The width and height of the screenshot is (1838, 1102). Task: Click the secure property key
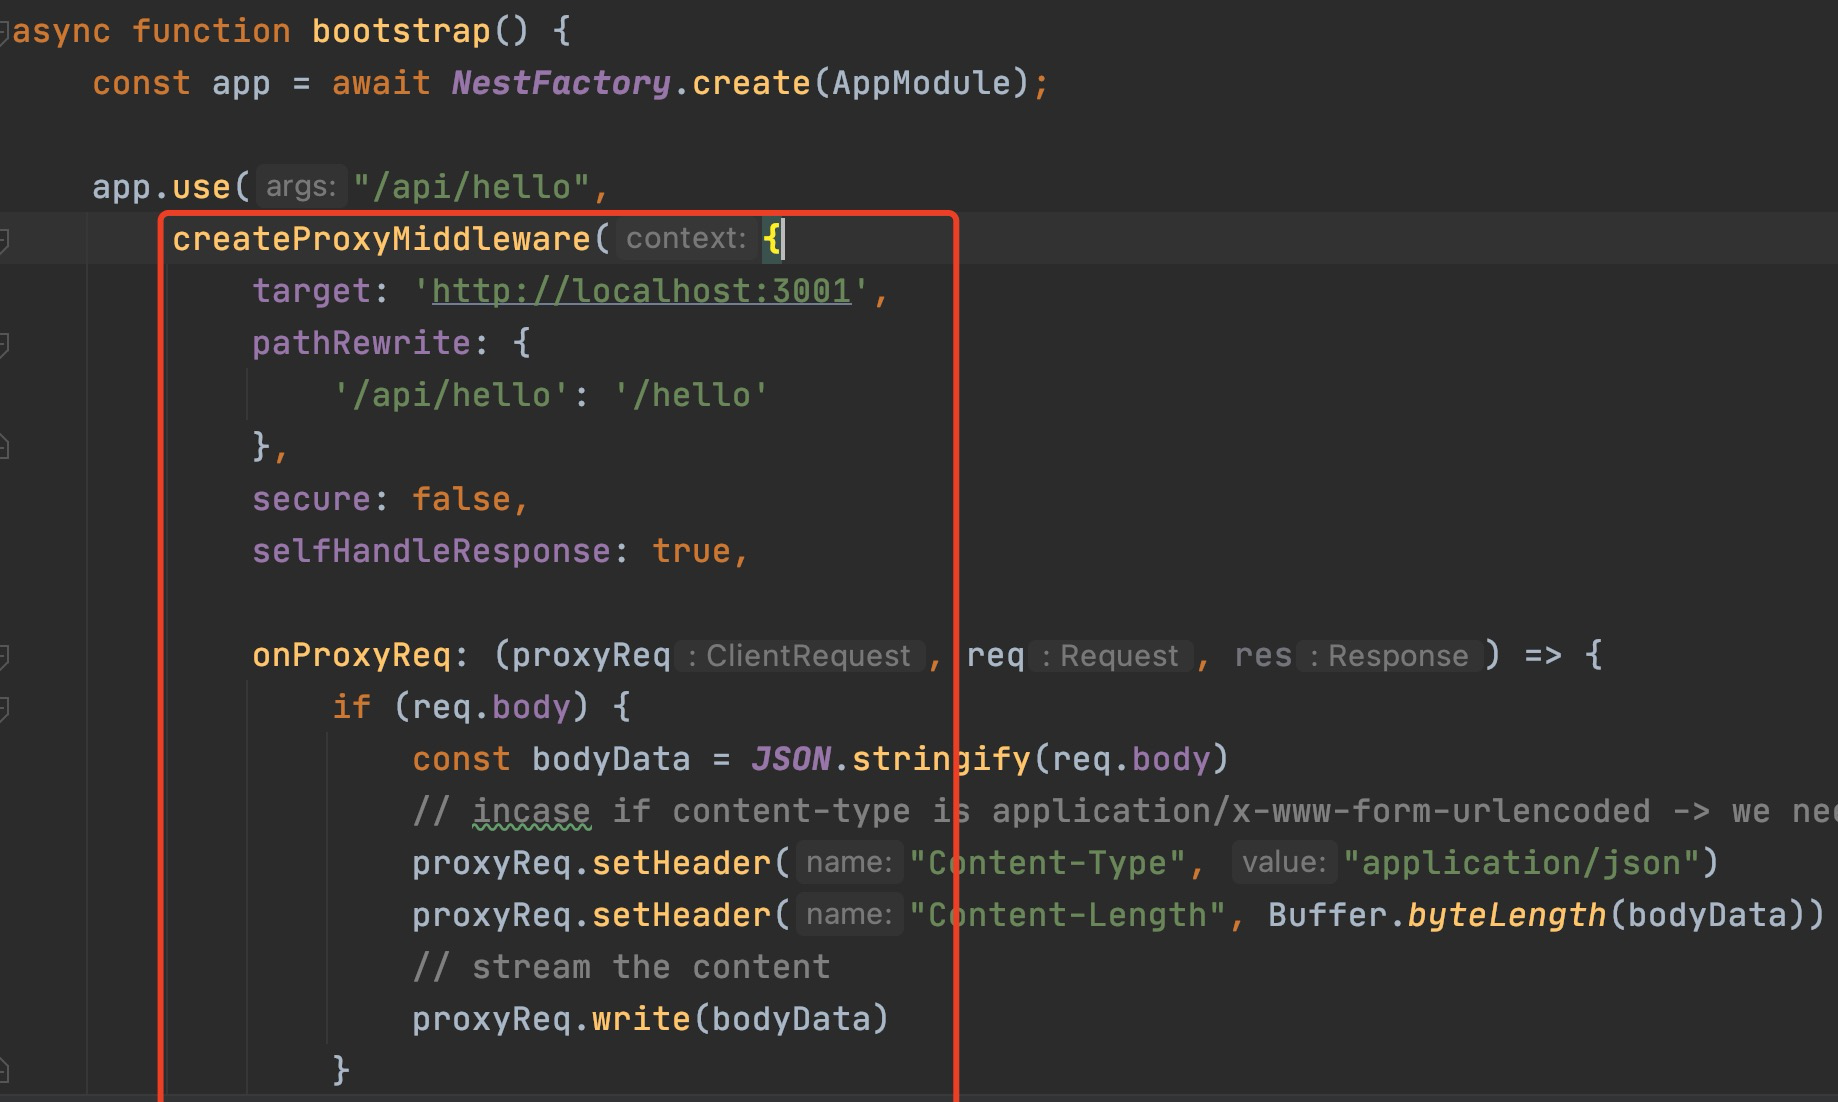coord(311,499)
